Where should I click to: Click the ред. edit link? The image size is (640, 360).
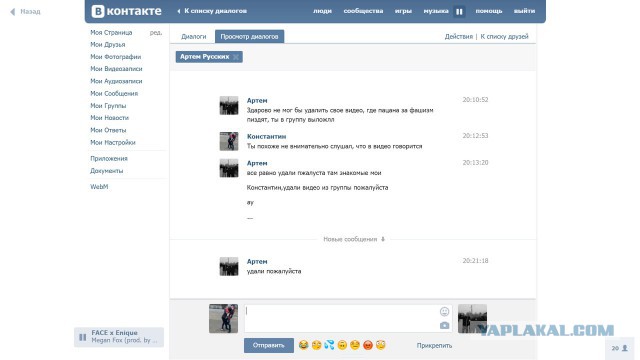click(156, 32)
